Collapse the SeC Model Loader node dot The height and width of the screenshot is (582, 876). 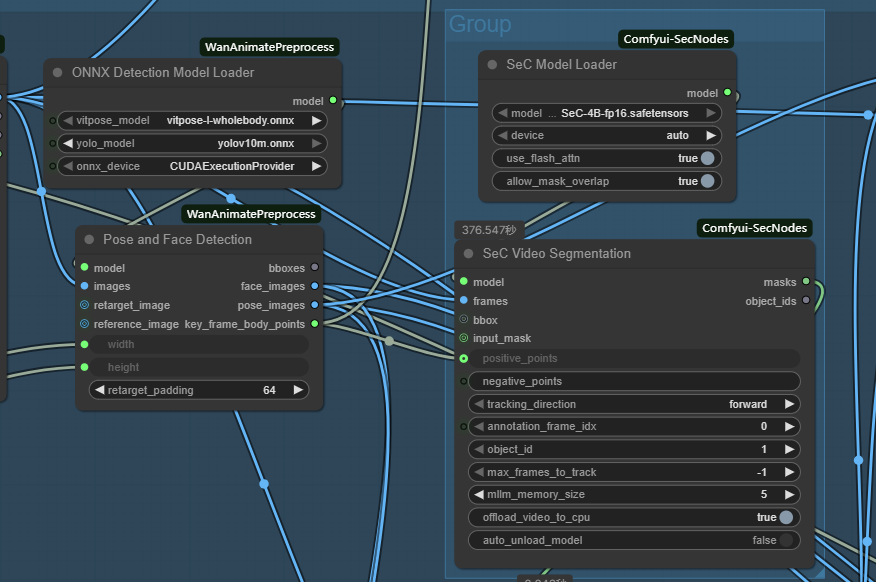pos(492,65)
